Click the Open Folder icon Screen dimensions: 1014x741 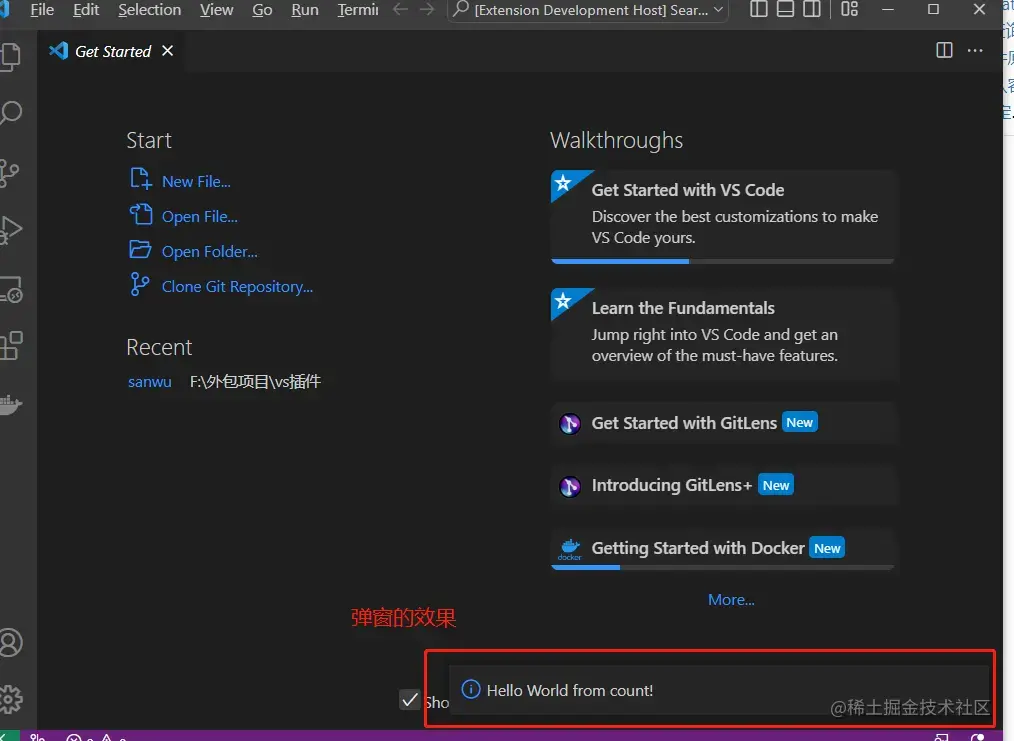(140, 249)
